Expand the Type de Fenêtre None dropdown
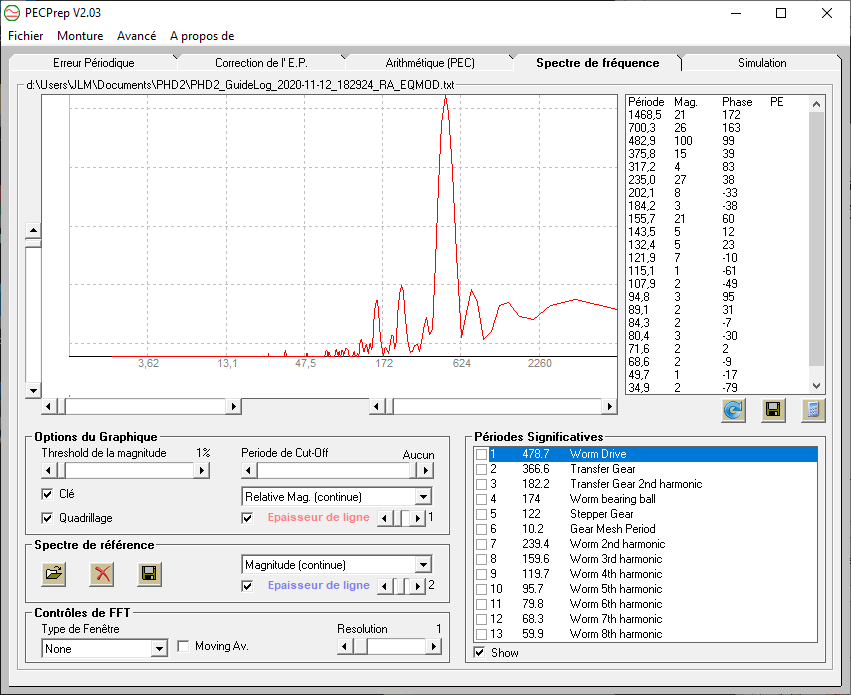This screenshot has height=695, width=851. tap(159, 648)
